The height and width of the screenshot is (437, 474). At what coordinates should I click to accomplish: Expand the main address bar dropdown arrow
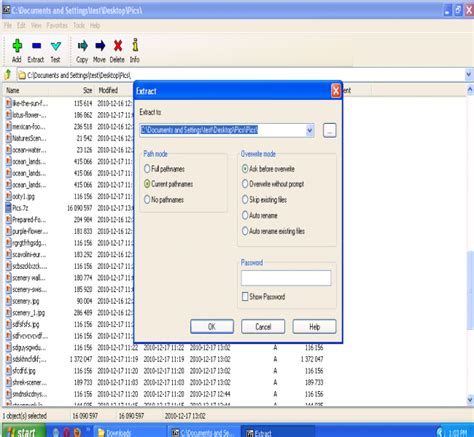(469, 75)
